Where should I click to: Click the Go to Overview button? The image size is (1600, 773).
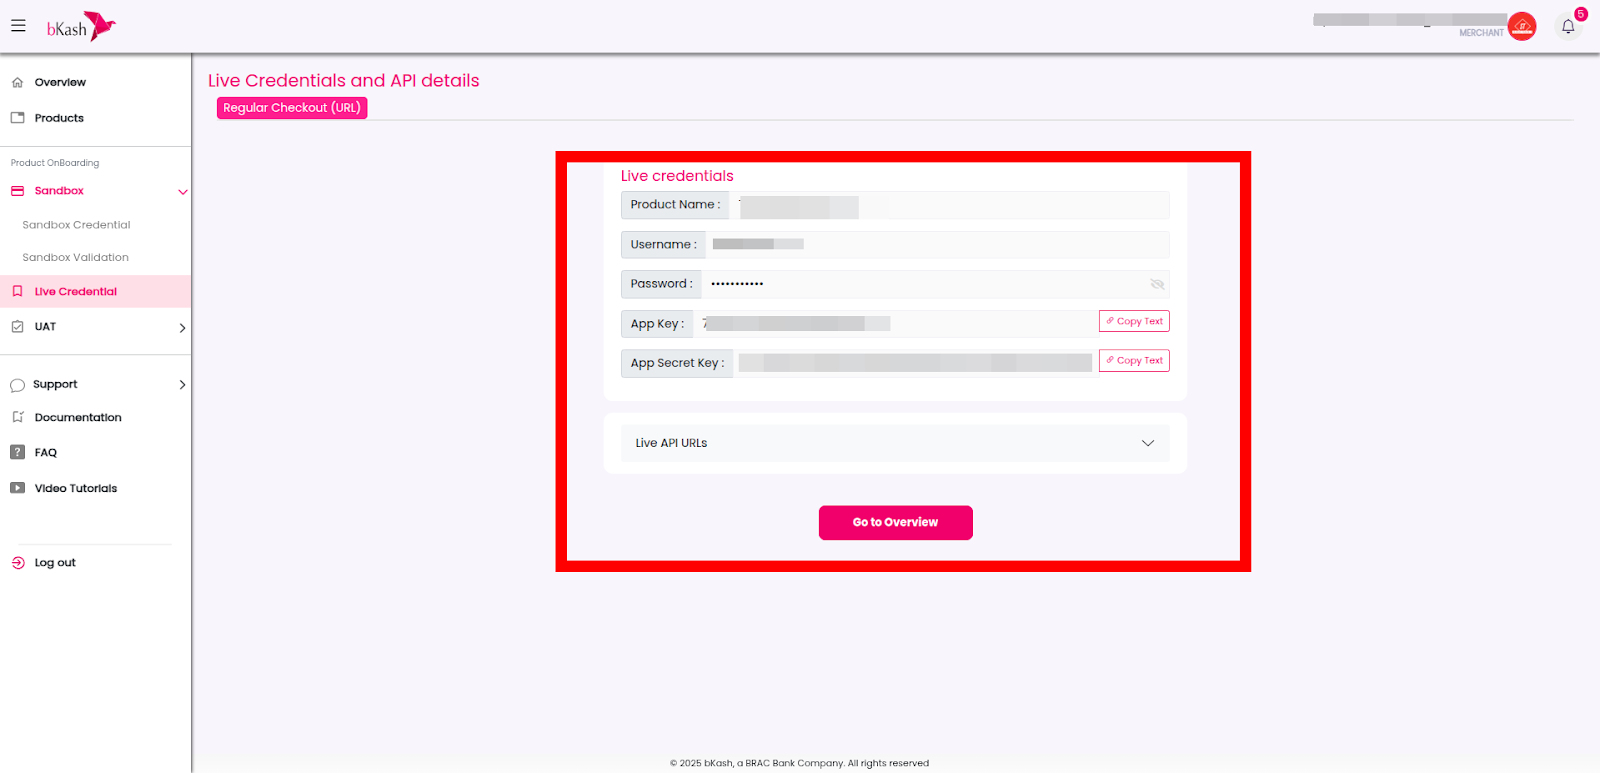click(895, 522)
